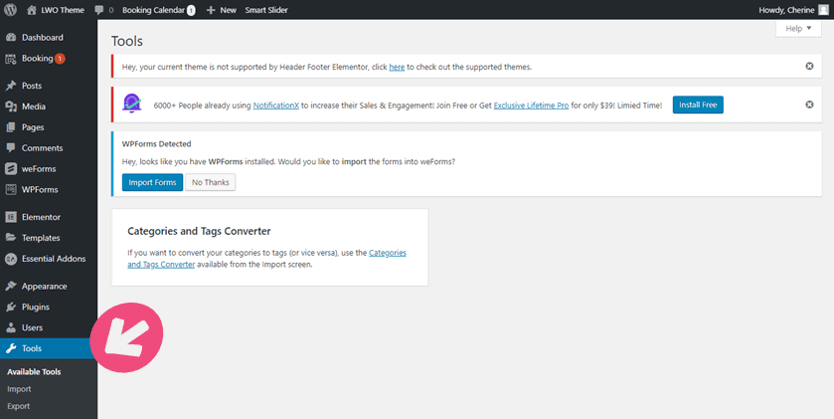Open the Exclusive Lifetime Pro link
834x419 pixels.
(x=531, y=105)
